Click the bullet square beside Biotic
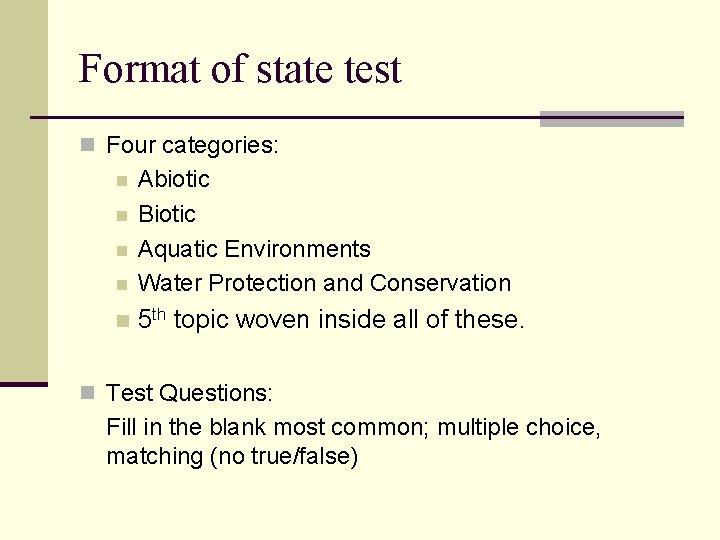Screen dimensions: 720x540 pyautogui.click(x=122, y=216)
